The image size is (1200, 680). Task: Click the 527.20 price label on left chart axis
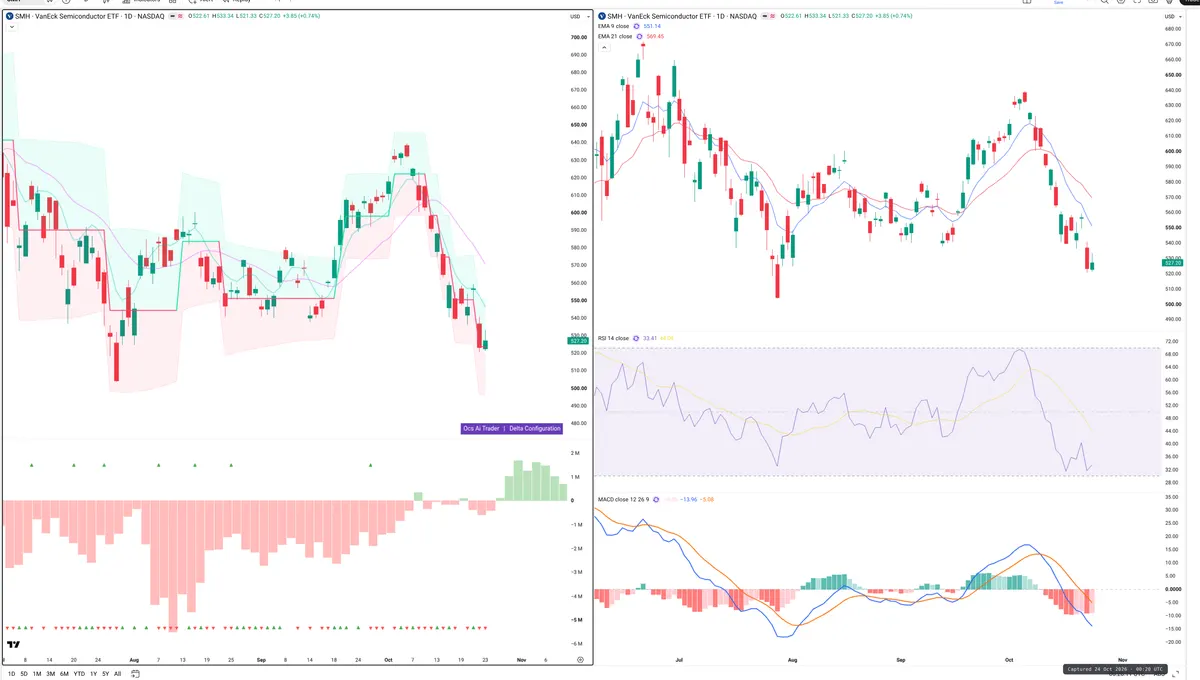[x=577, y=341]
